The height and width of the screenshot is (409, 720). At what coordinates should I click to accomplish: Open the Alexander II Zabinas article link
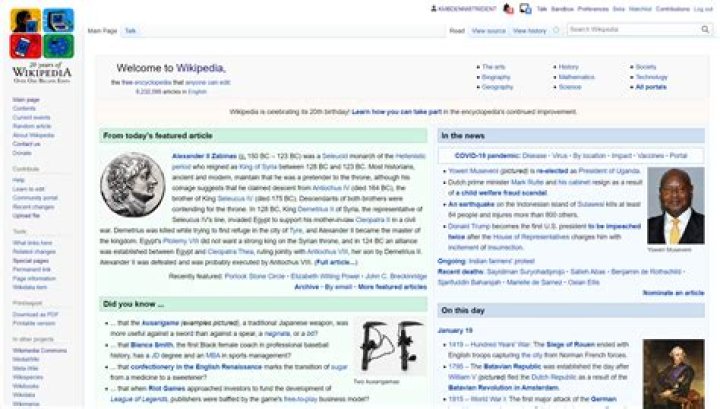coord(204,156)
